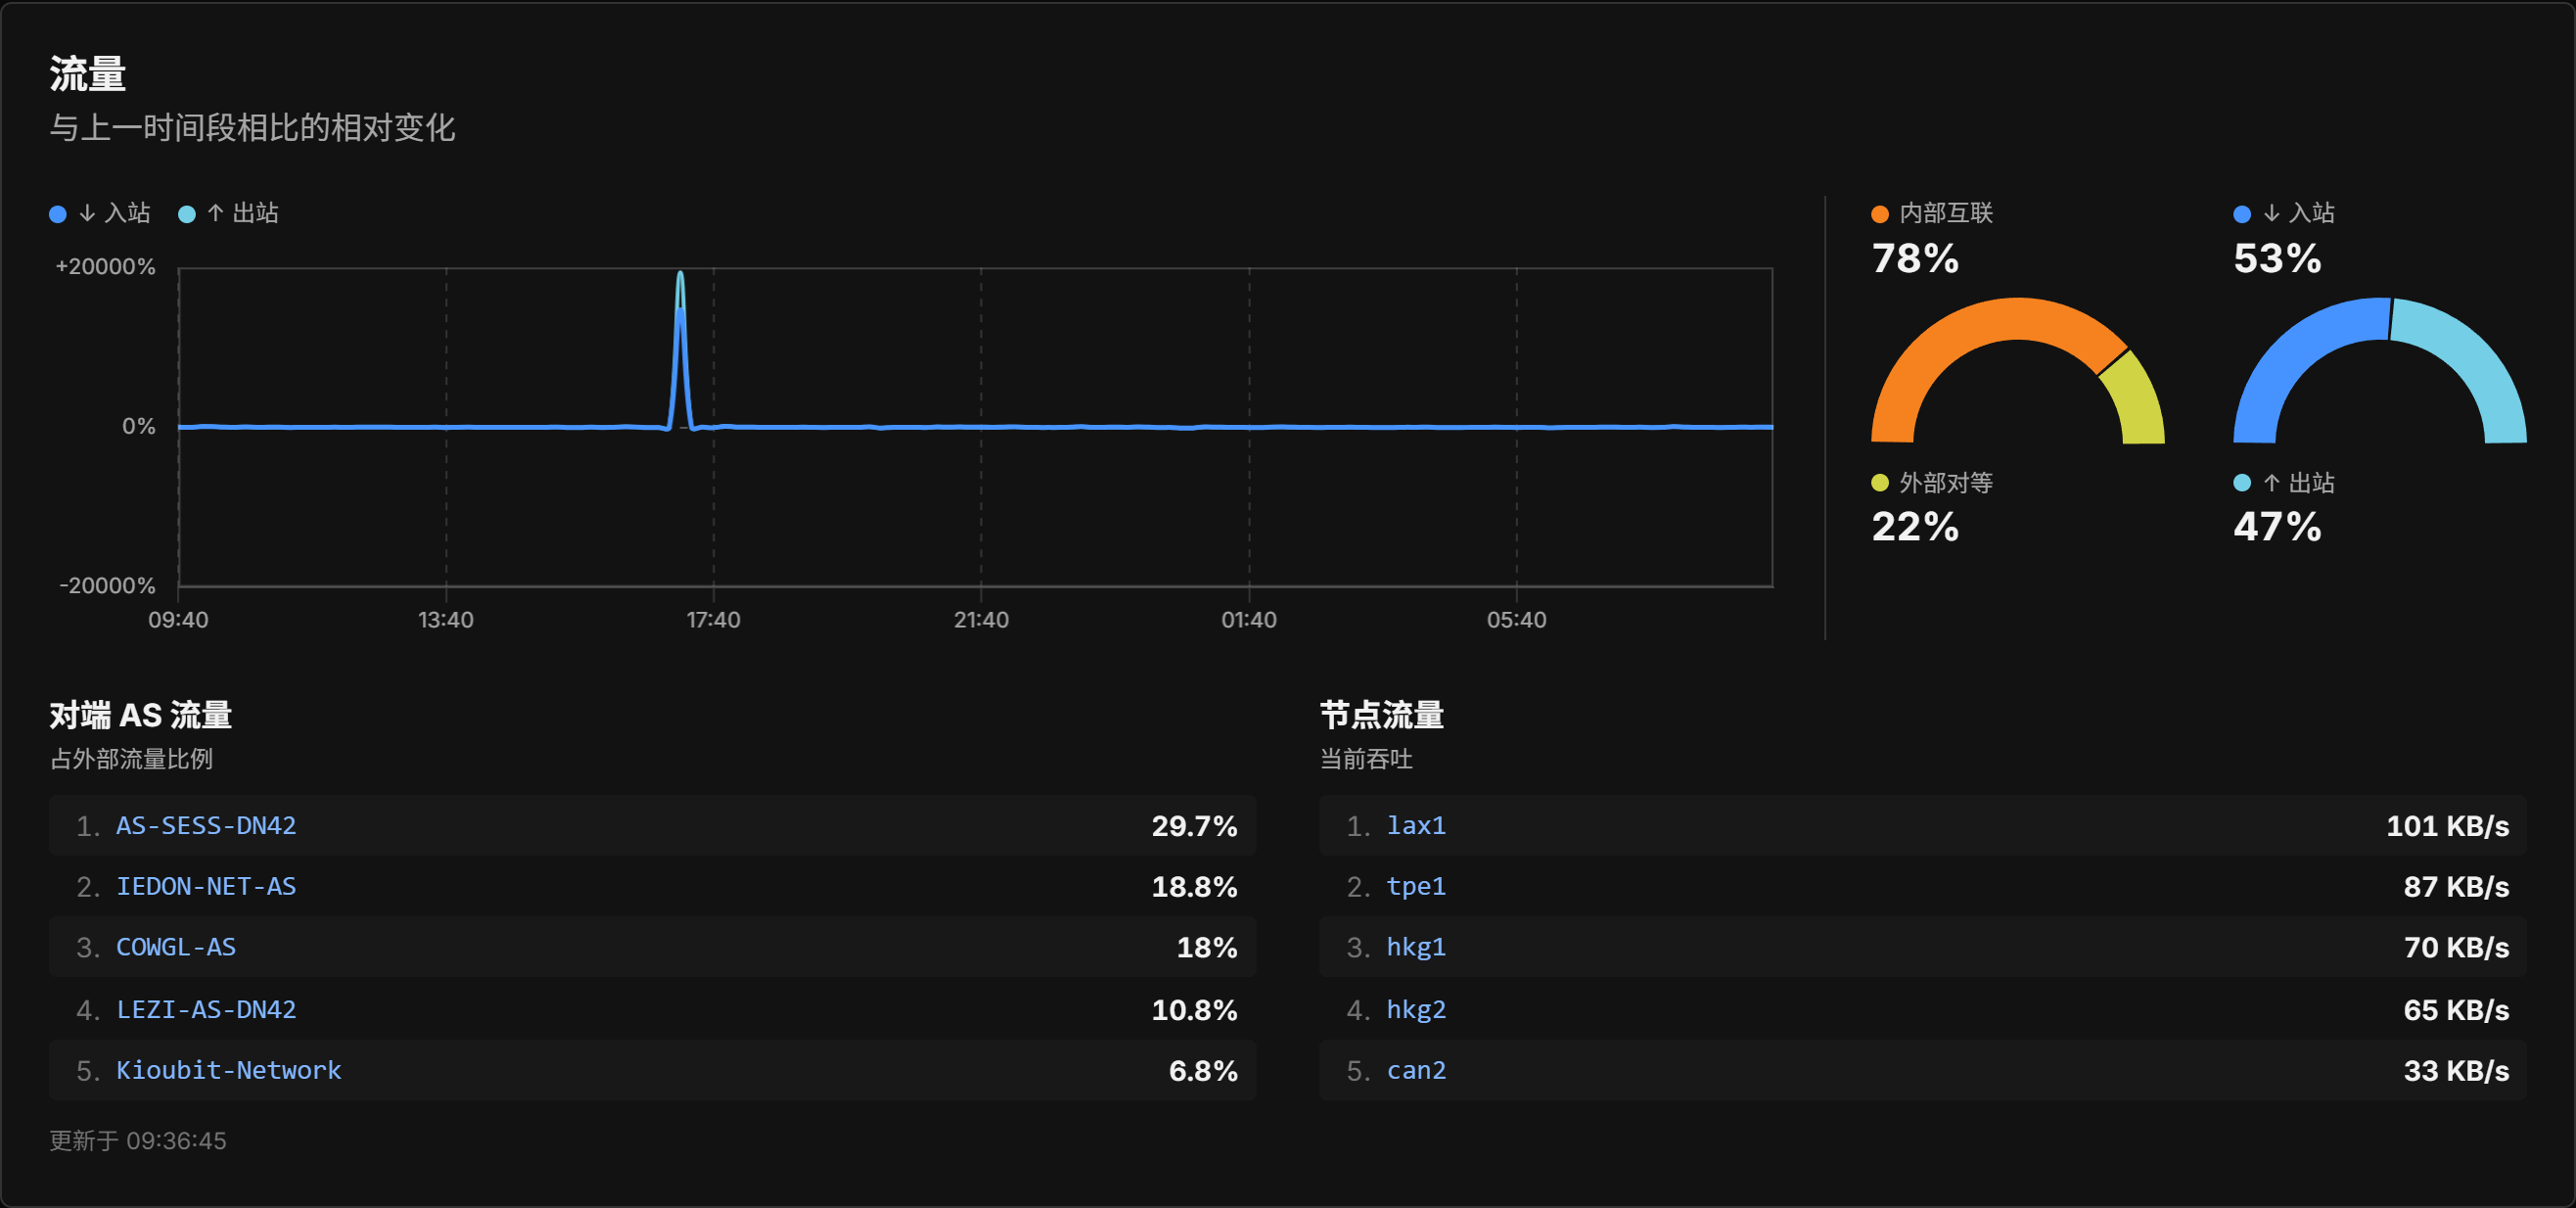The image size is (2576, 1208).
Task: Open the can2 node link
Action: (x=1416, y=1071)
